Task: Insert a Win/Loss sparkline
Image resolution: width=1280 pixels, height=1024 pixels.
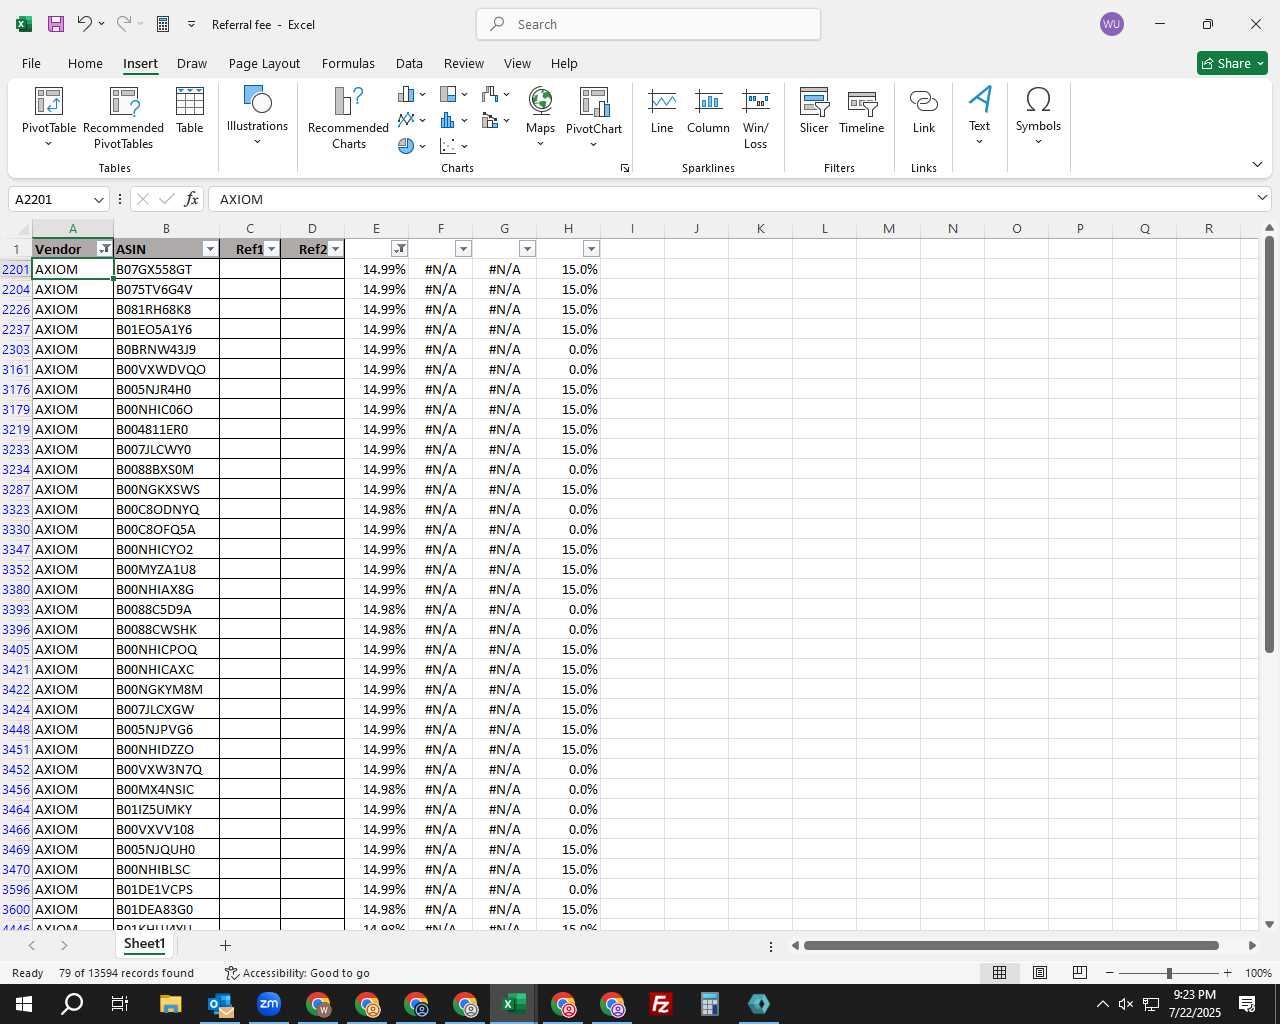Action: (x=756, y=118)
